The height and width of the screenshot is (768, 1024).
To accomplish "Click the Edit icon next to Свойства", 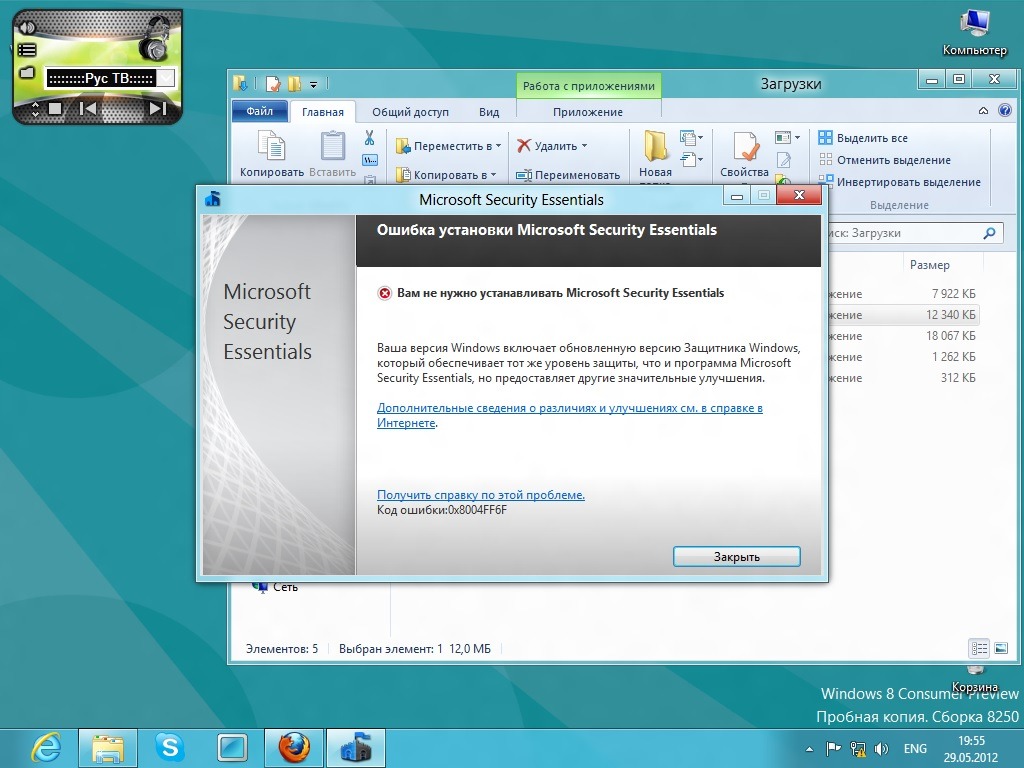I will [784, 159].
